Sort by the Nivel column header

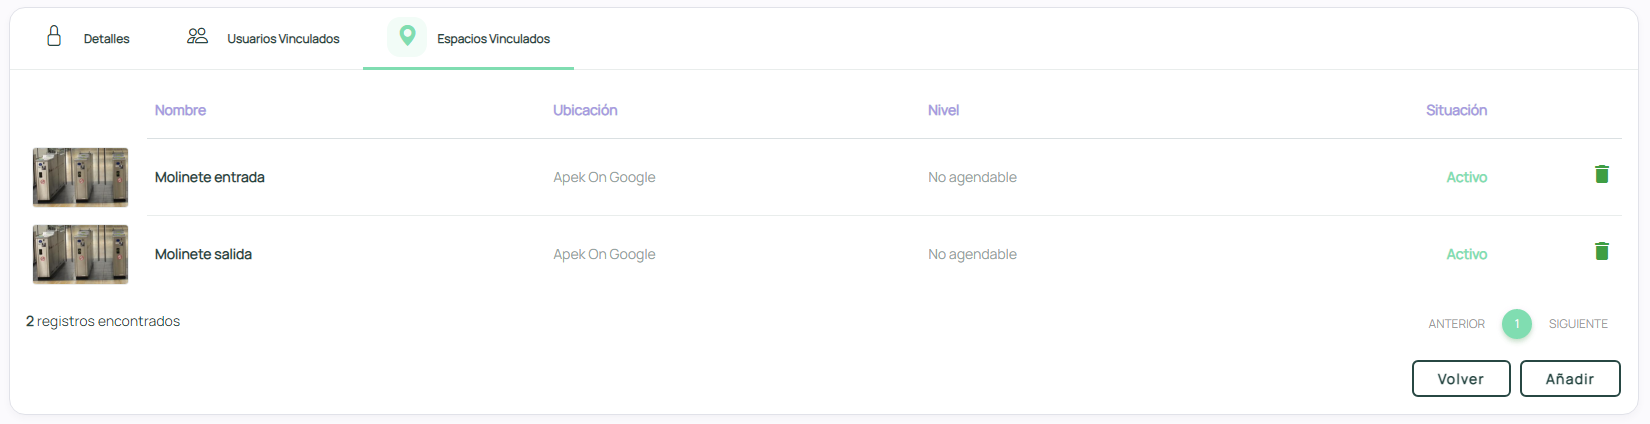[943, 110]
